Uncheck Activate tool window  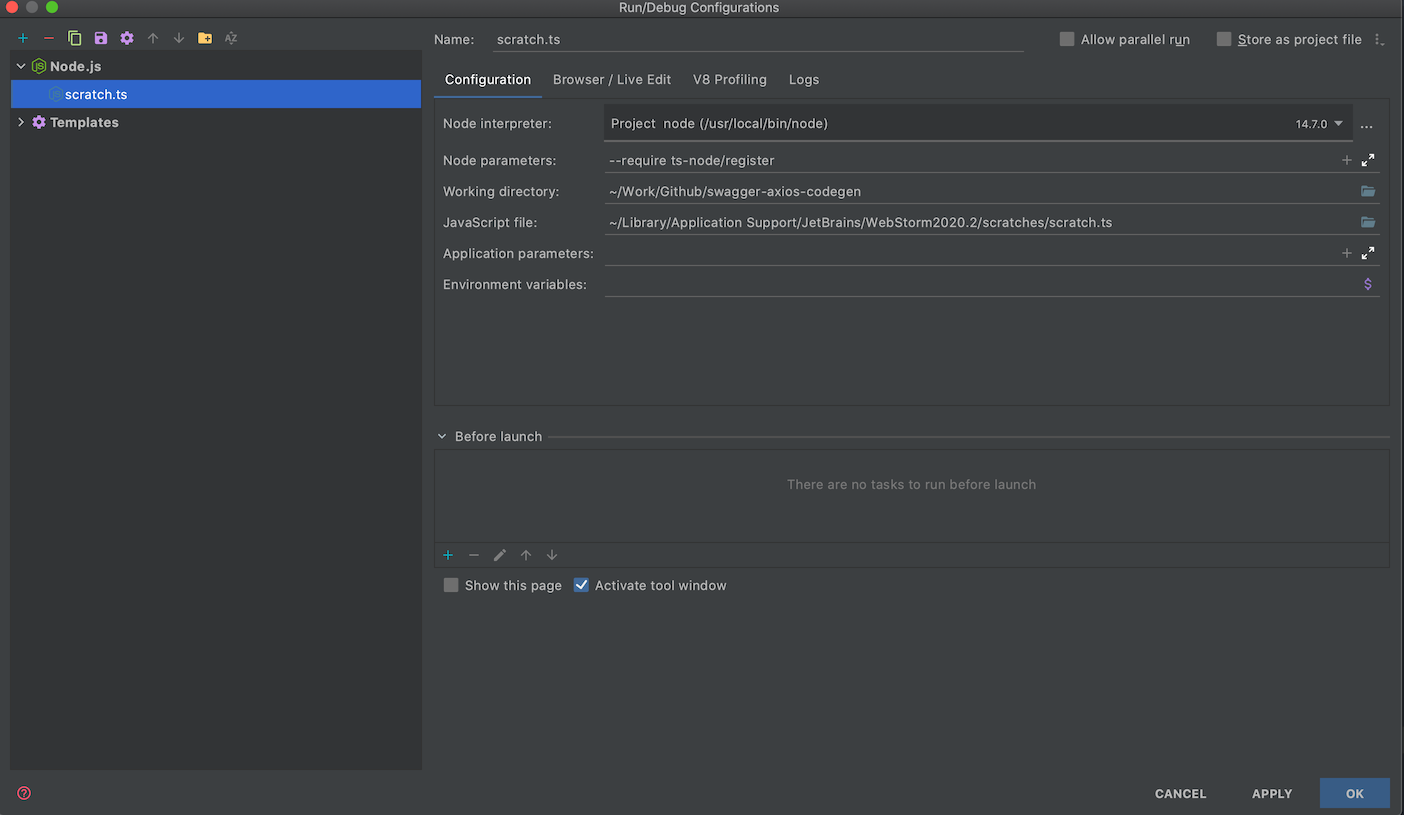(x=581, y=585)
